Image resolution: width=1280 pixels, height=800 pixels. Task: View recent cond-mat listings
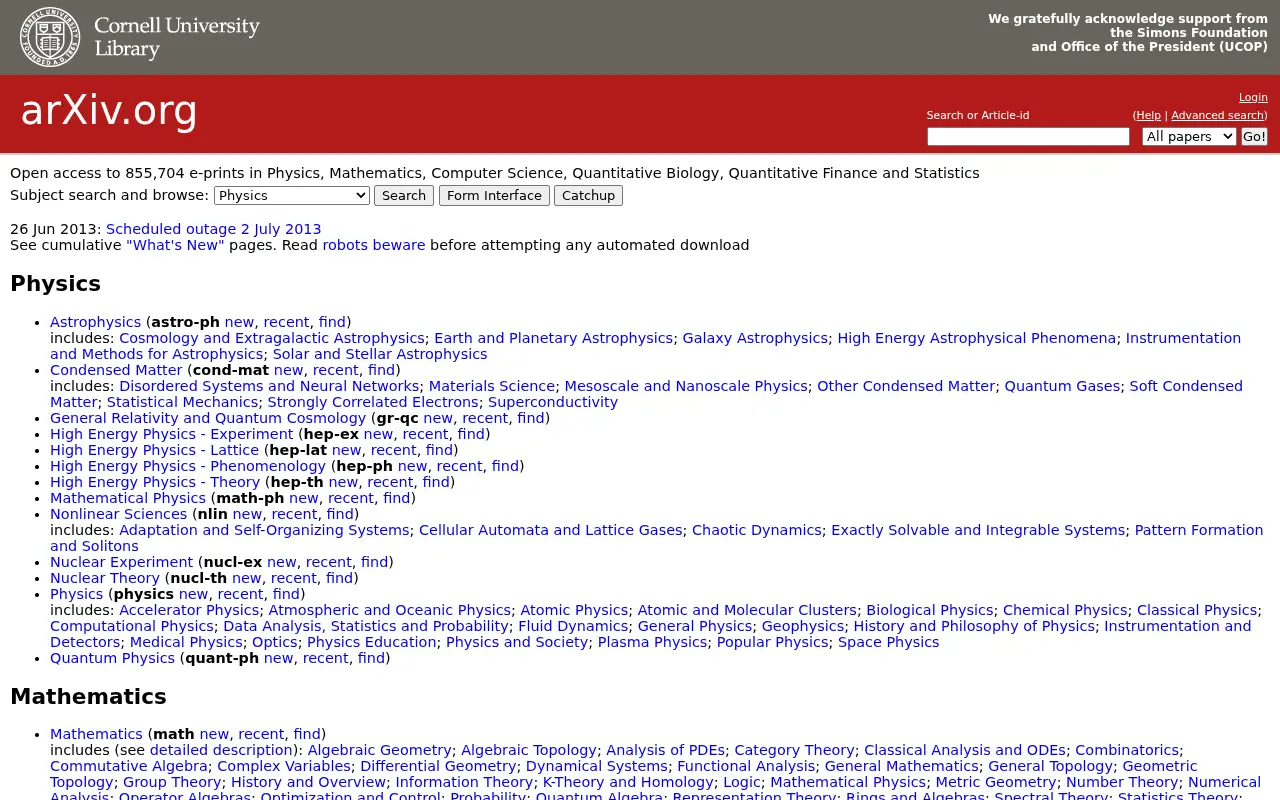point(336,370)
